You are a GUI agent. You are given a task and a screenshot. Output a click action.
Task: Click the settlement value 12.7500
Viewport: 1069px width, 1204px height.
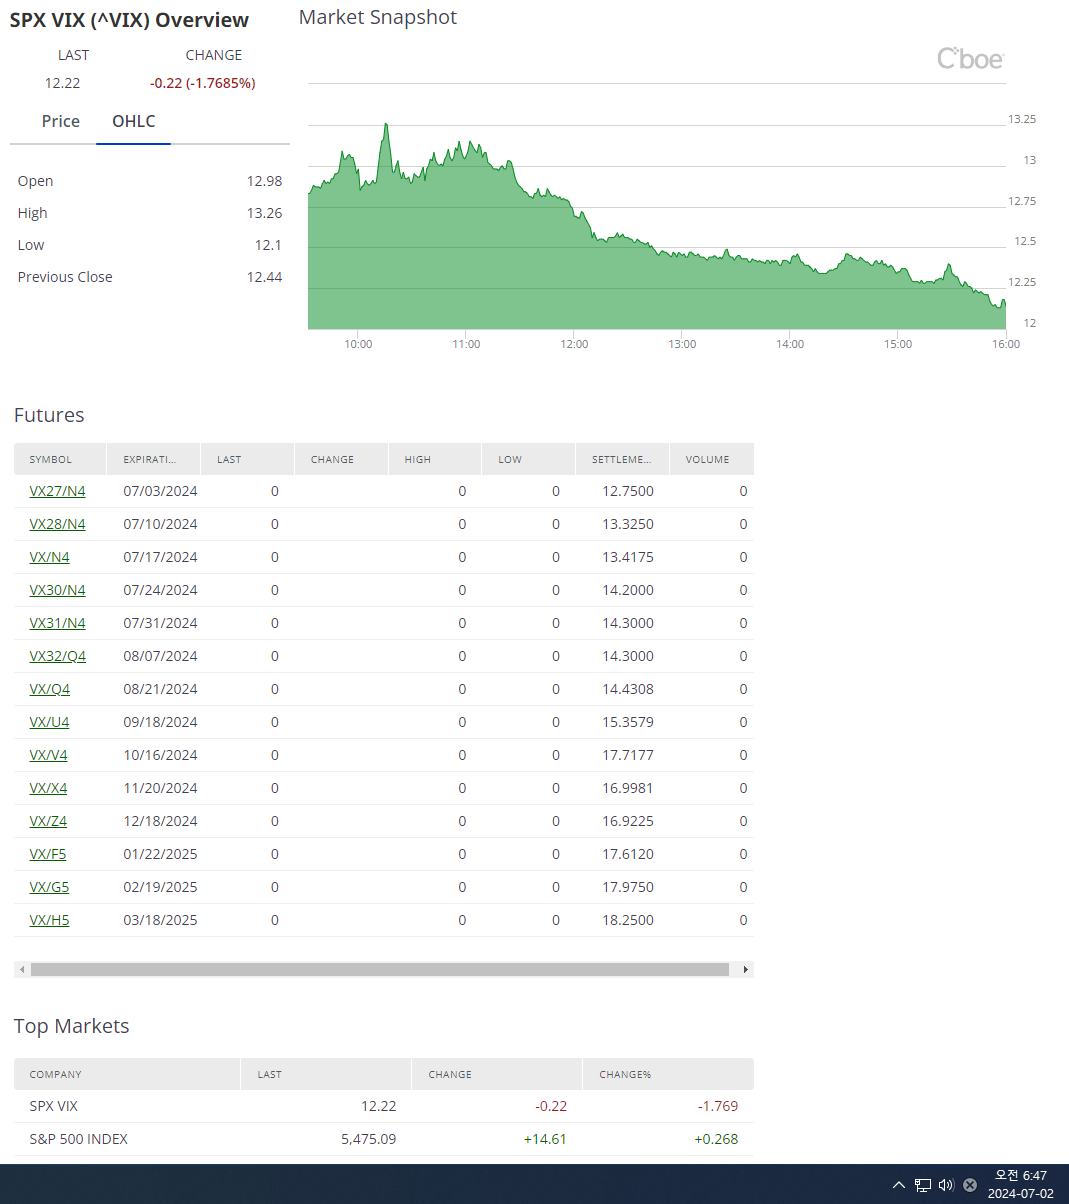628,491
